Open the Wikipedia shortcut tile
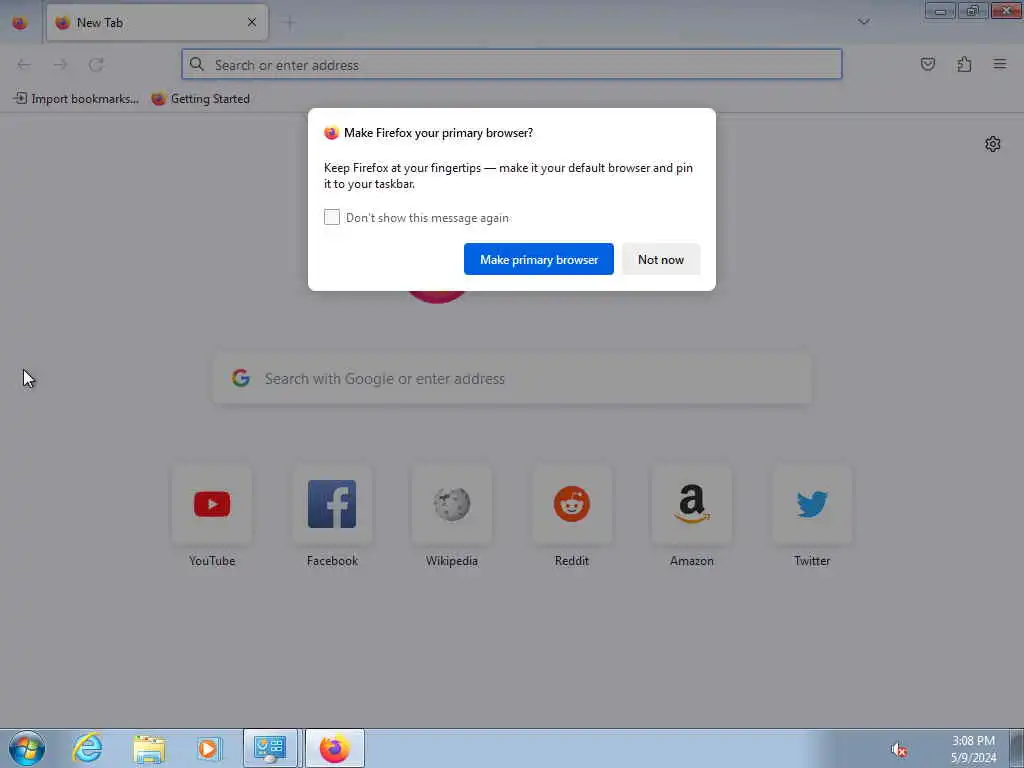The height and width of the screenshot is (768, 1024). point(452,504)
